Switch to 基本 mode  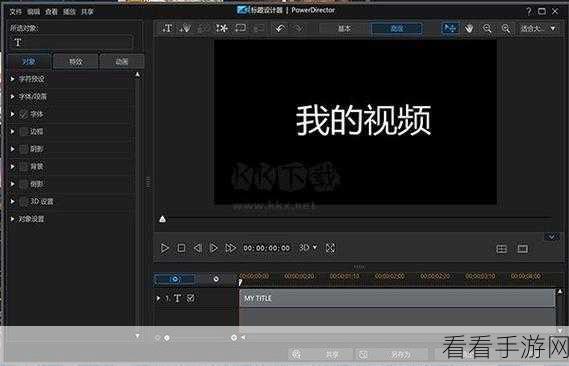pyautogui.click(x=344, y=28)
